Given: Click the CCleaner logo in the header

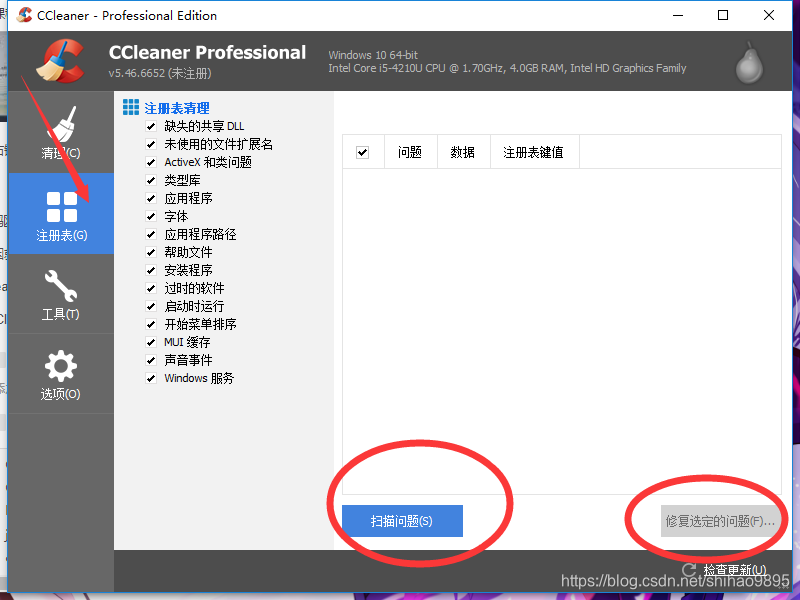Looking at the screenshot, I should [60, 61].
